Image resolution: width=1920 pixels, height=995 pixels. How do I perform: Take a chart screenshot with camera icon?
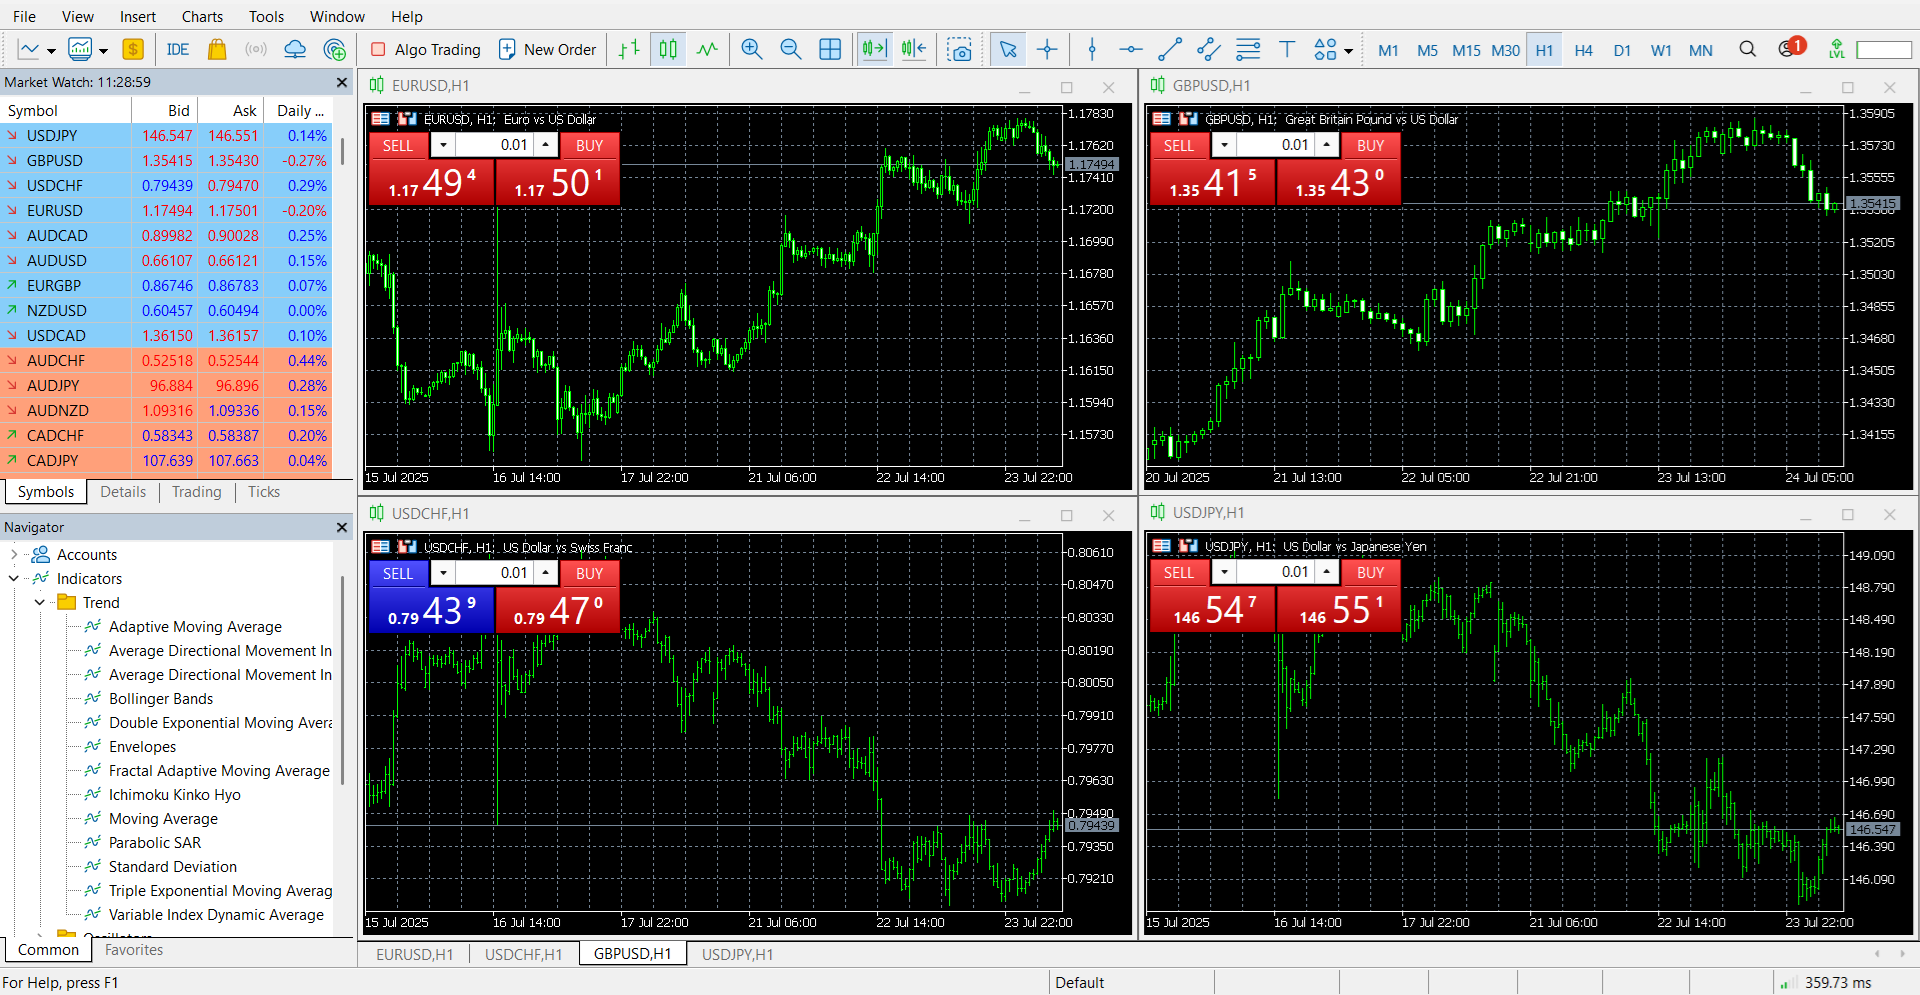tap(960, 49)
